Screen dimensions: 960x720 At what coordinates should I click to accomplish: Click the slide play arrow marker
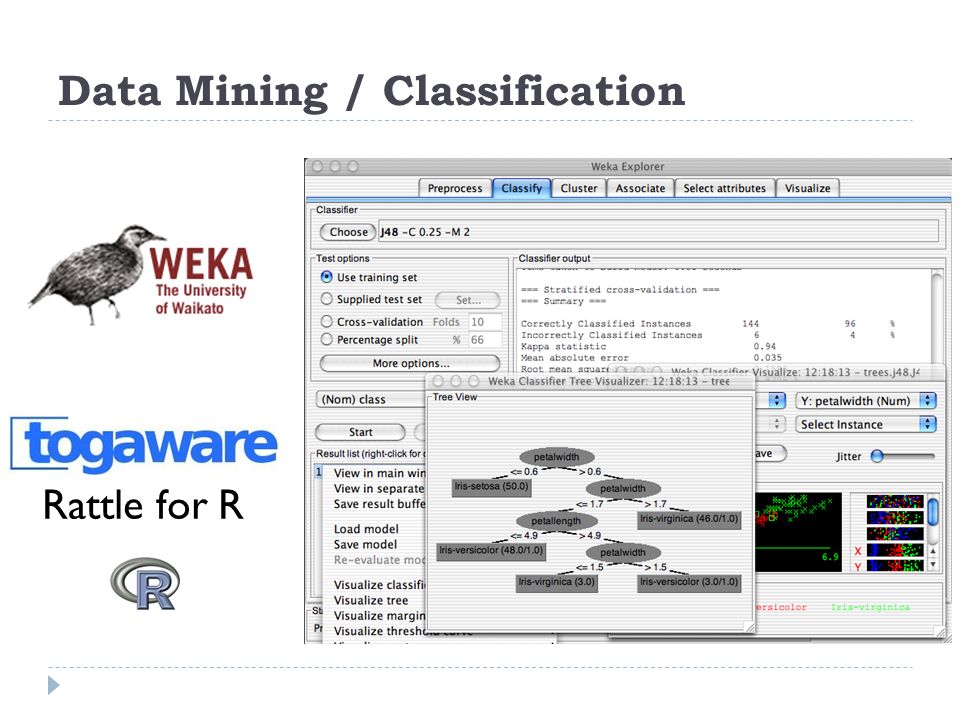tap(54, 685)
